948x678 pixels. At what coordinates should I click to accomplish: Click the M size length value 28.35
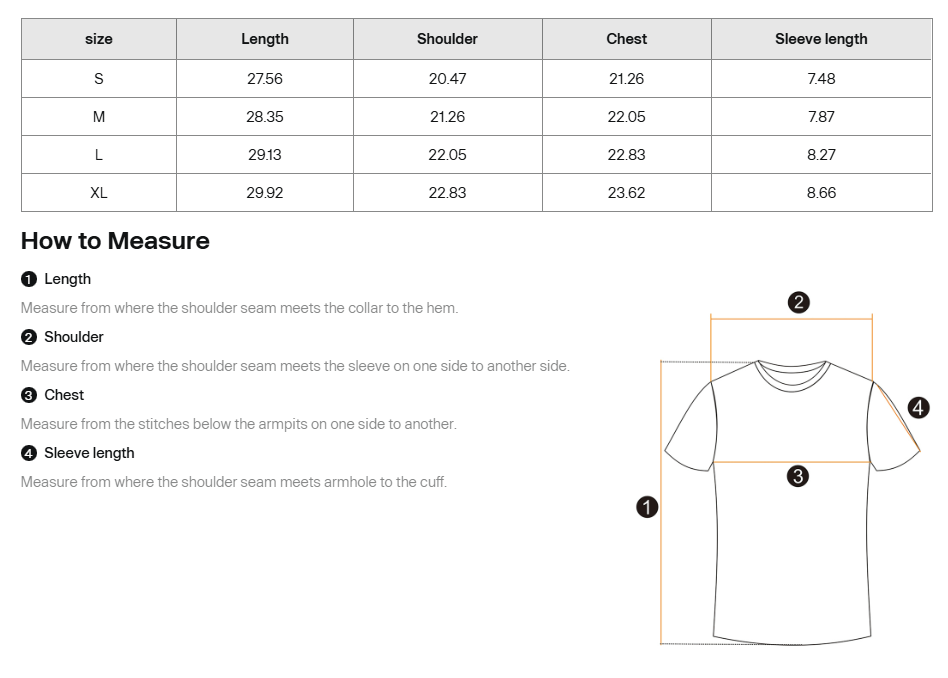point(265,117)
